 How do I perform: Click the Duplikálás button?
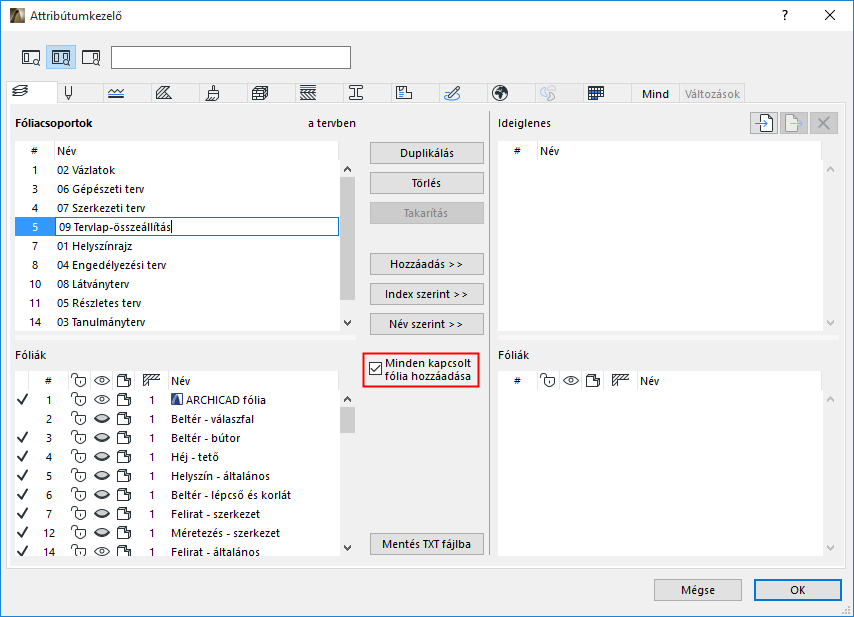pos(426,153)
